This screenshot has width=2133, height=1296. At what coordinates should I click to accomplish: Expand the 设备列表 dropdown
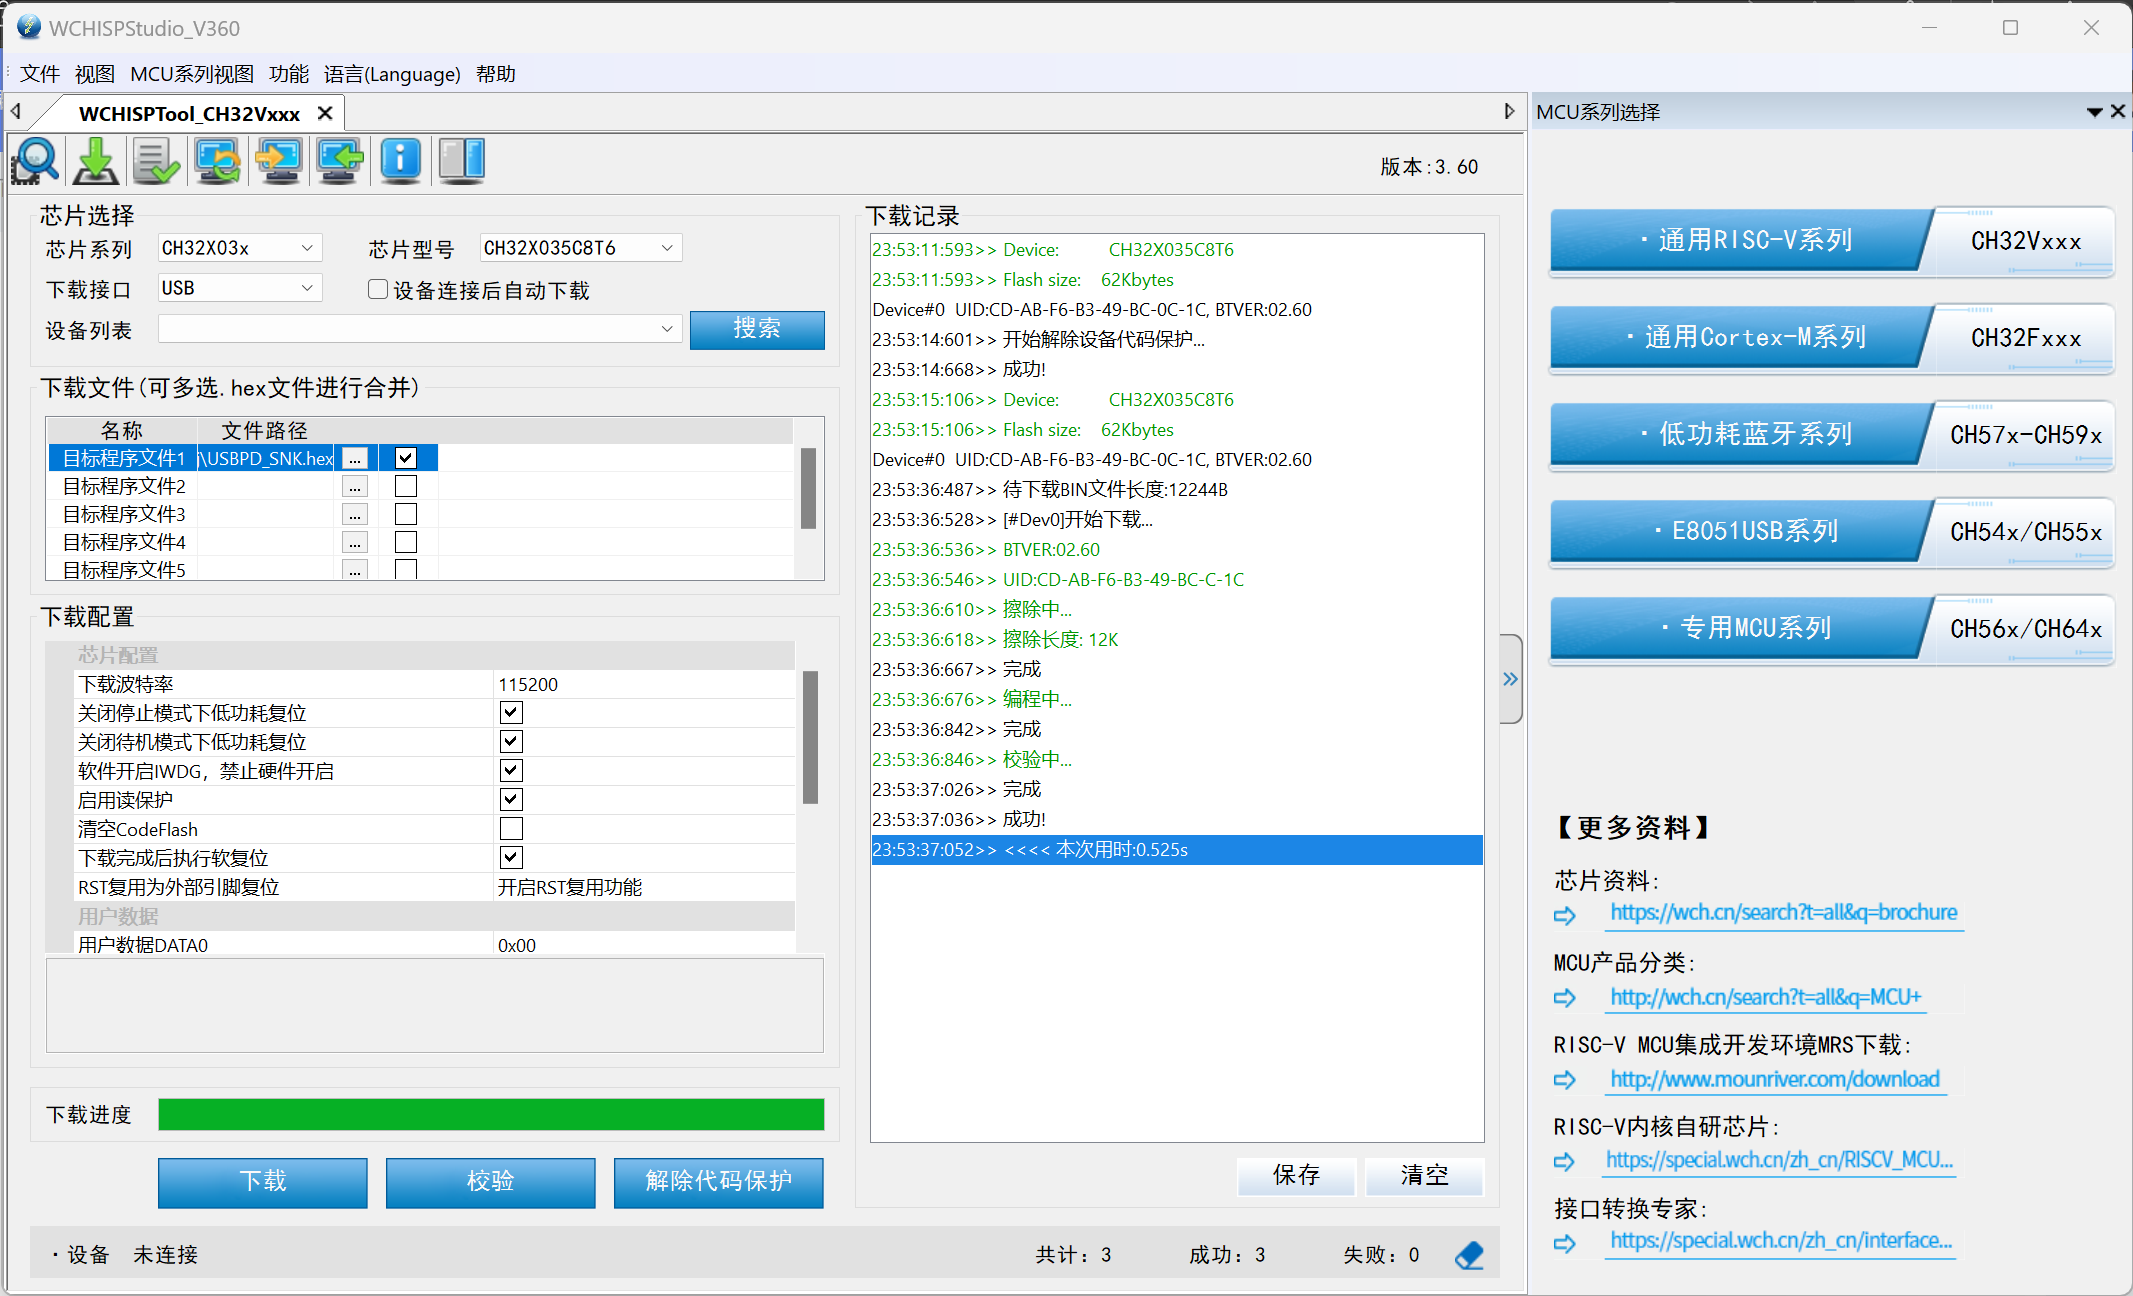(420, 329)
